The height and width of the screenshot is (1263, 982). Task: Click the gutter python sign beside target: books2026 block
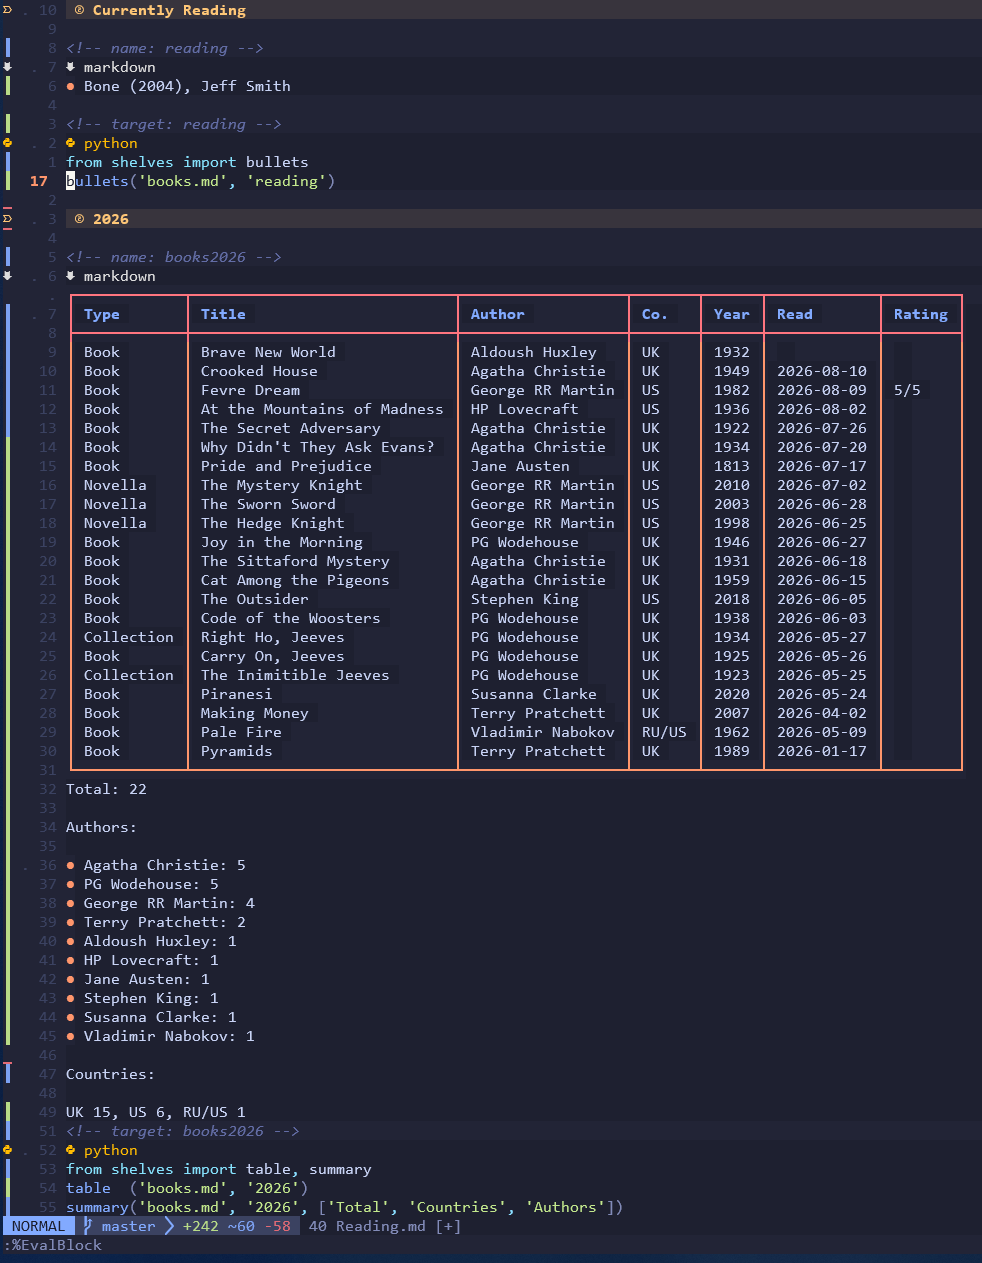point(7,1150)
